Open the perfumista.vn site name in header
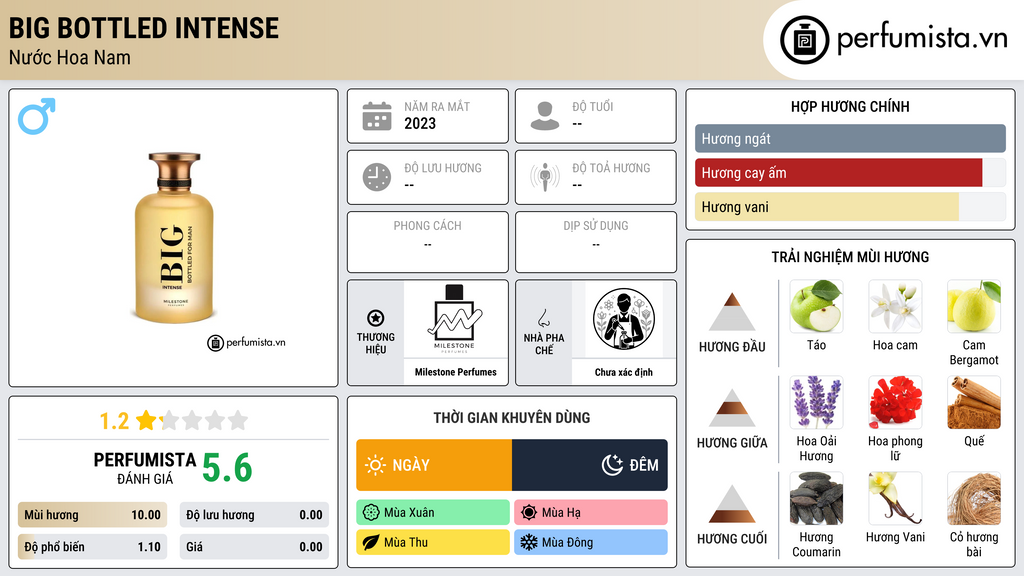This screenshot has height=576, width=1024. [x=922, y=39]
